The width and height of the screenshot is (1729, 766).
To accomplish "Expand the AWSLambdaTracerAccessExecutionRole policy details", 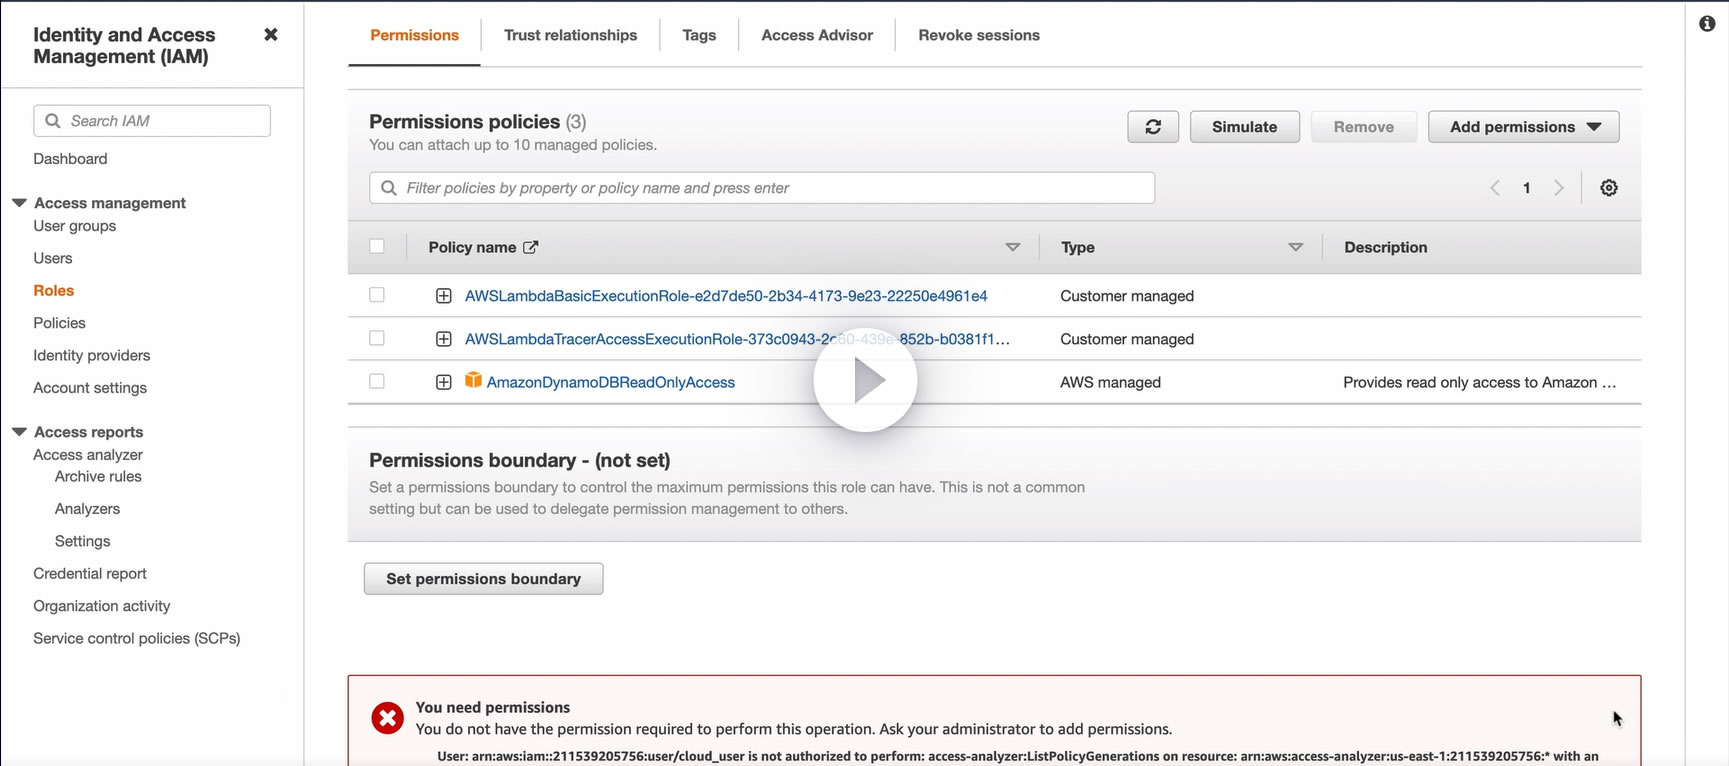I will click(x=444, y=339).
